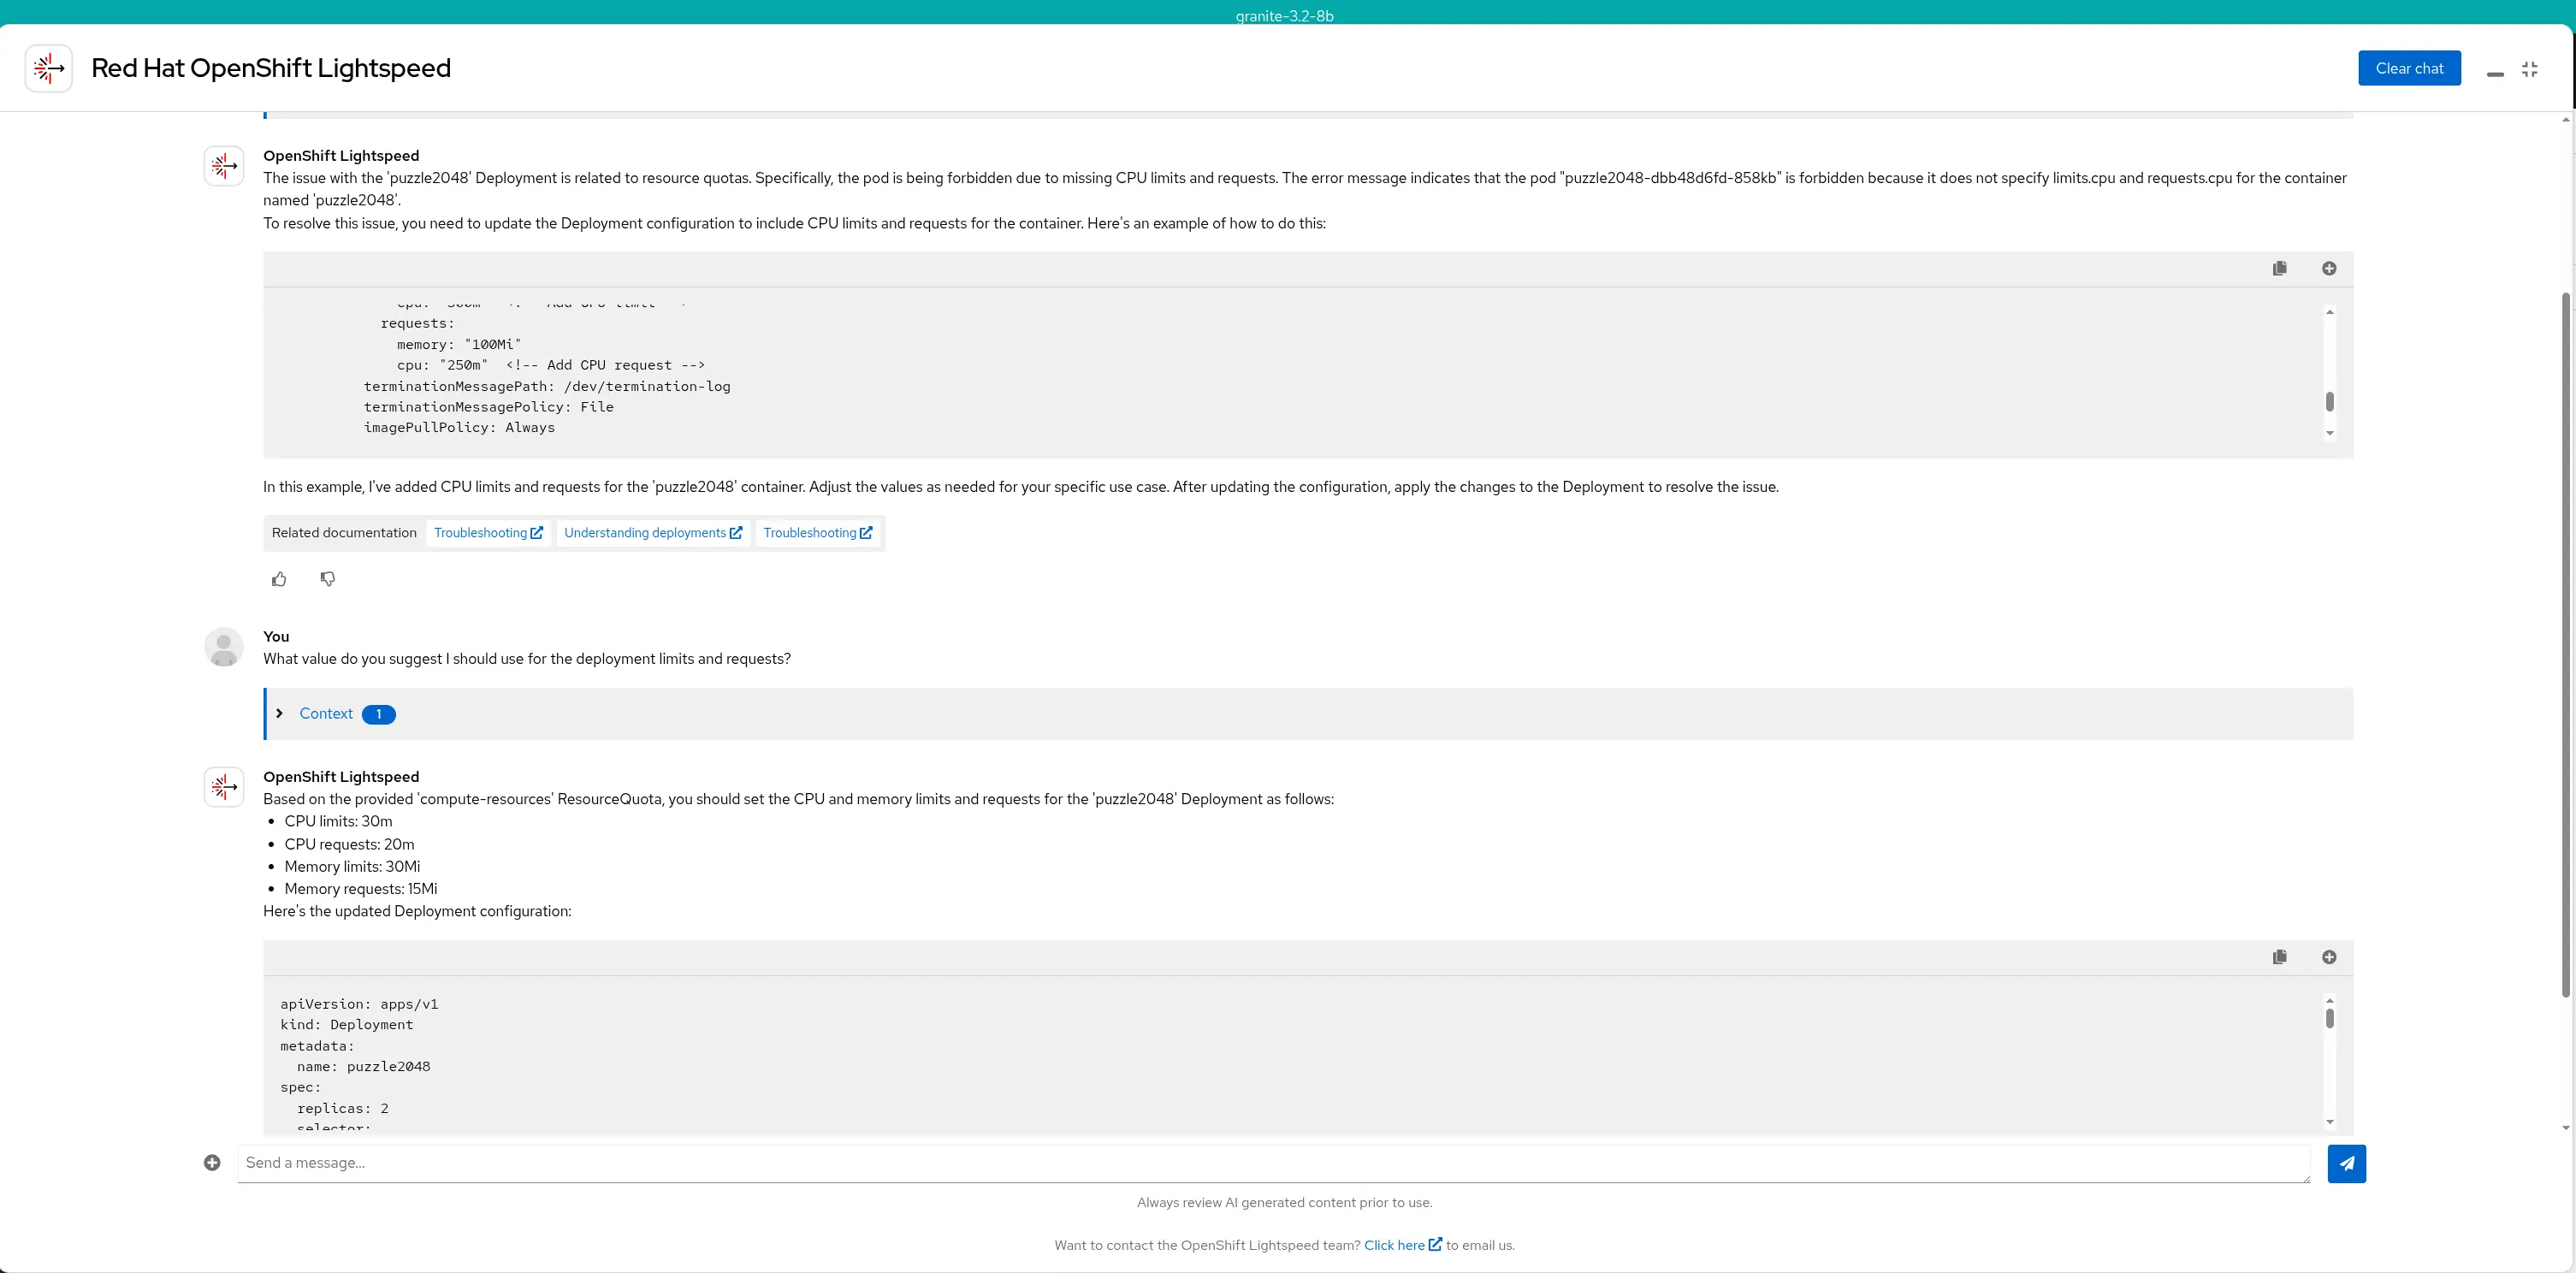Focus the Send a message input

[1273, 1163]
